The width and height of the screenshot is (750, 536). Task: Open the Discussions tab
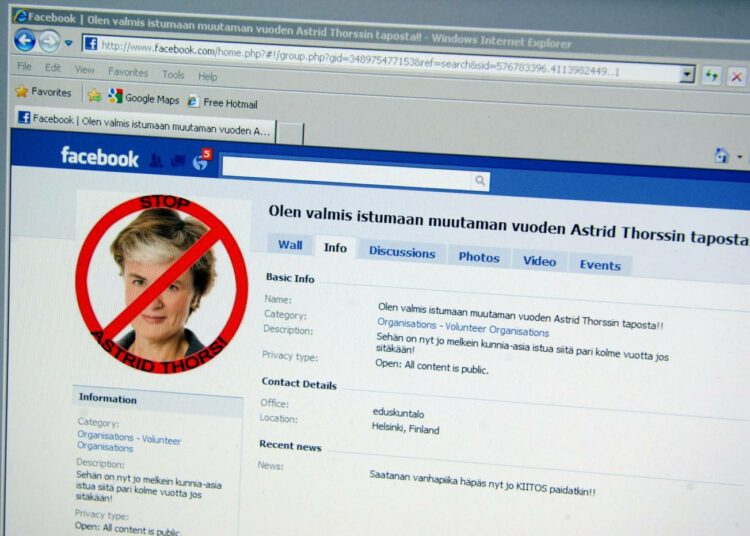[x=402, y=252]
